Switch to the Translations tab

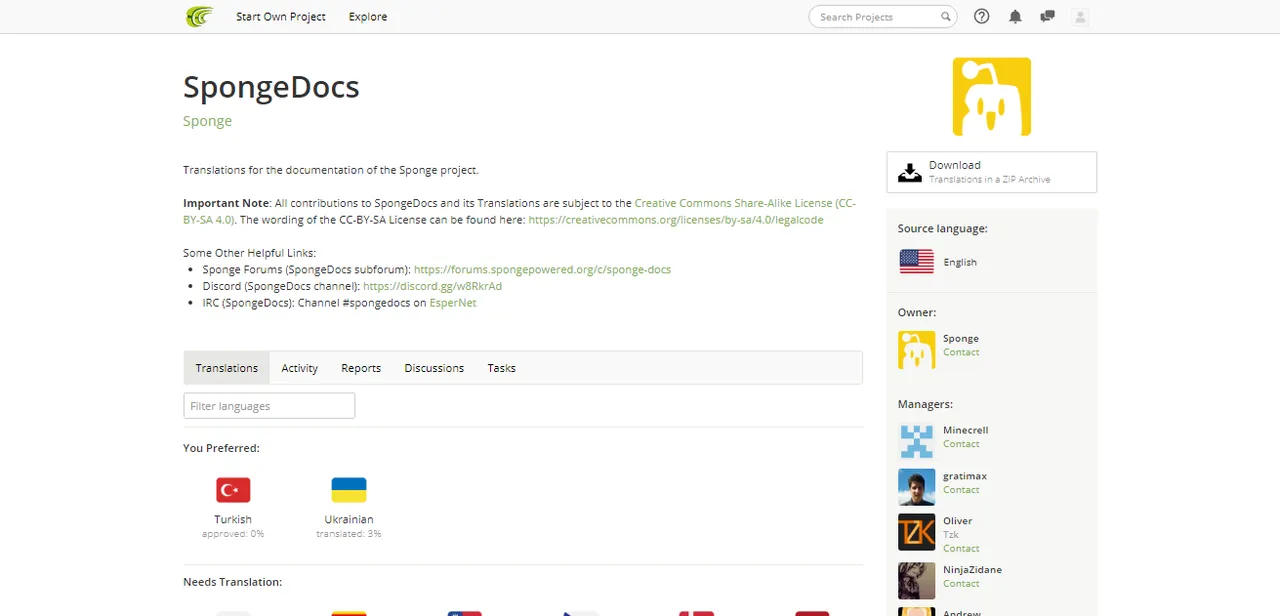click(x=227, y=368)
